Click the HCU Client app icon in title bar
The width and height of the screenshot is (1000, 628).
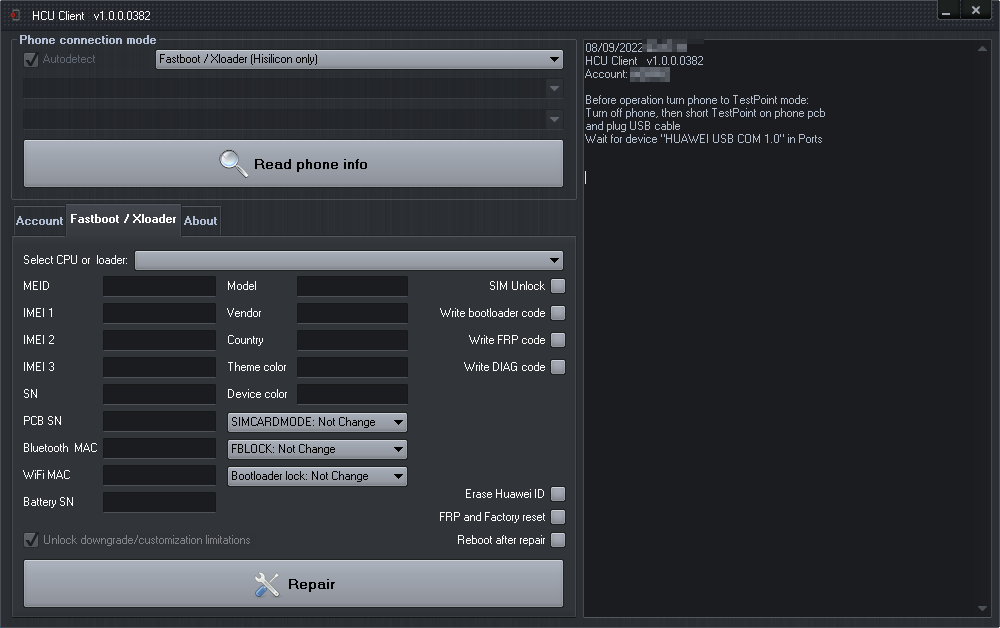[x=15, y=15]
